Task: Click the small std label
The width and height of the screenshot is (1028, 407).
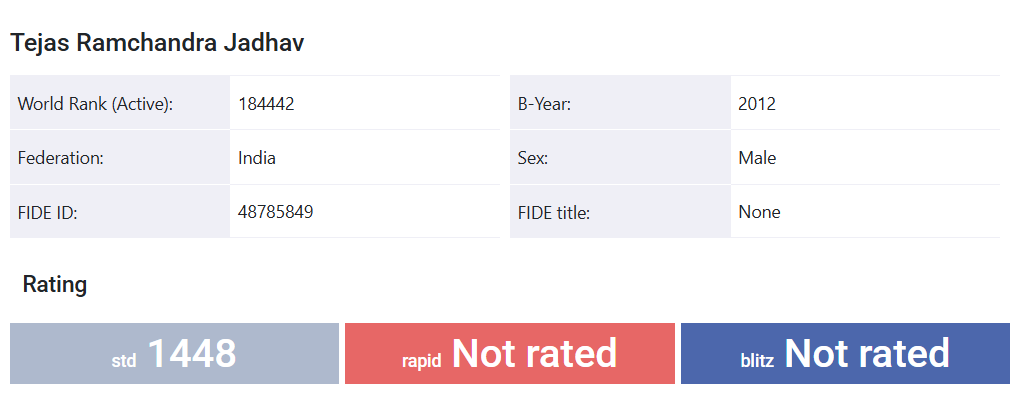Action: [x=124, y=360]
